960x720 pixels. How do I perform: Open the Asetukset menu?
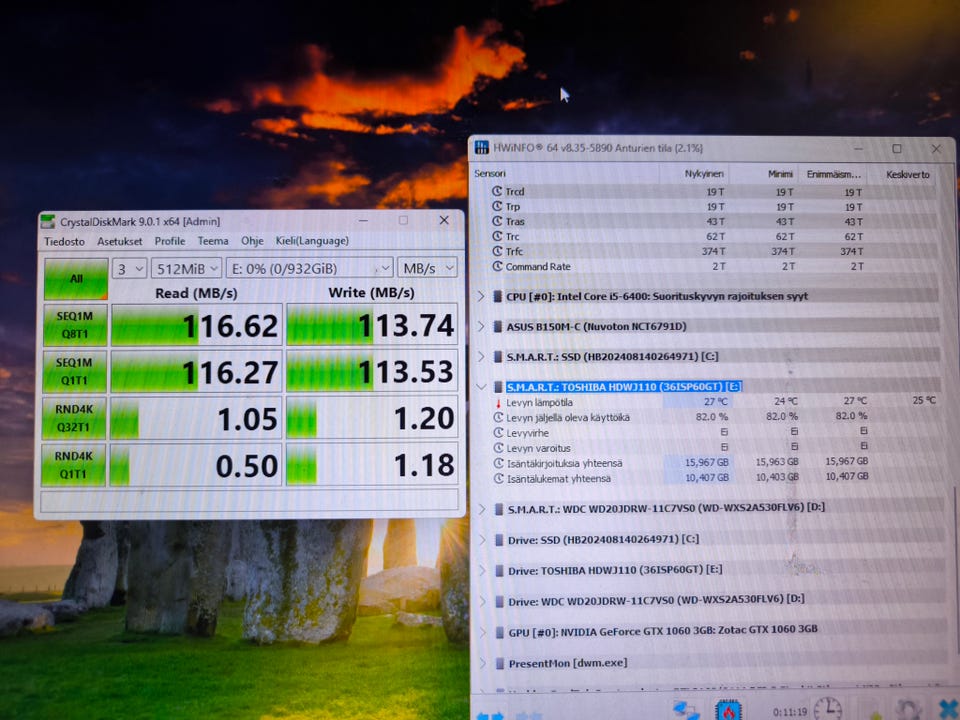coord(119,241)
